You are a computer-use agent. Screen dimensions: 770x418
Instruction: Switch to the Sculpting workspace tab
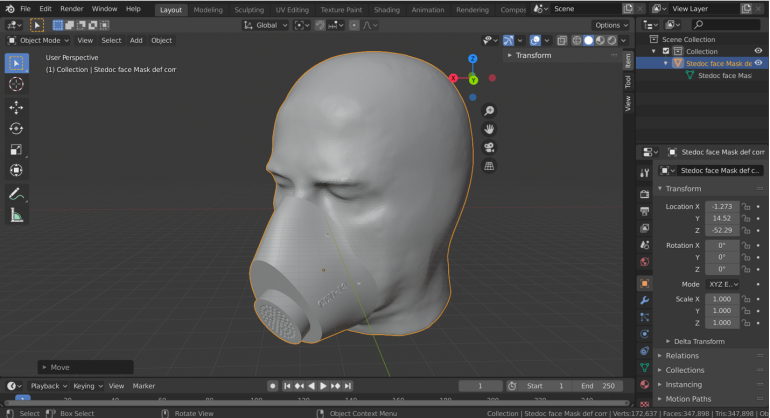coord(249,9)
